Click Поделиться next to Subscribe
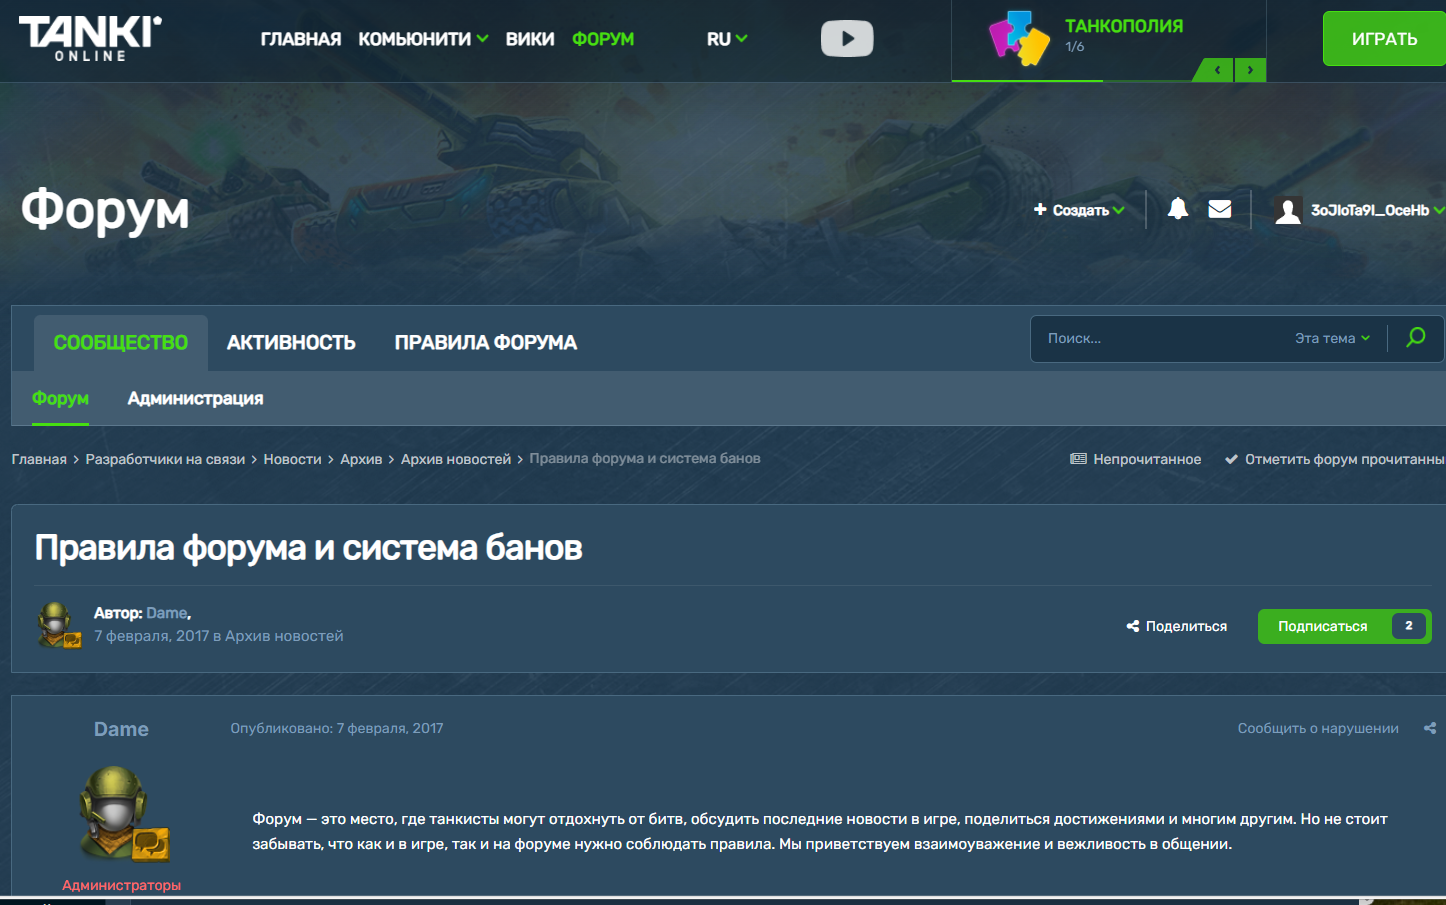Image resolution: width=1446 pixels, height=905 pixels. pos(1177,626)
